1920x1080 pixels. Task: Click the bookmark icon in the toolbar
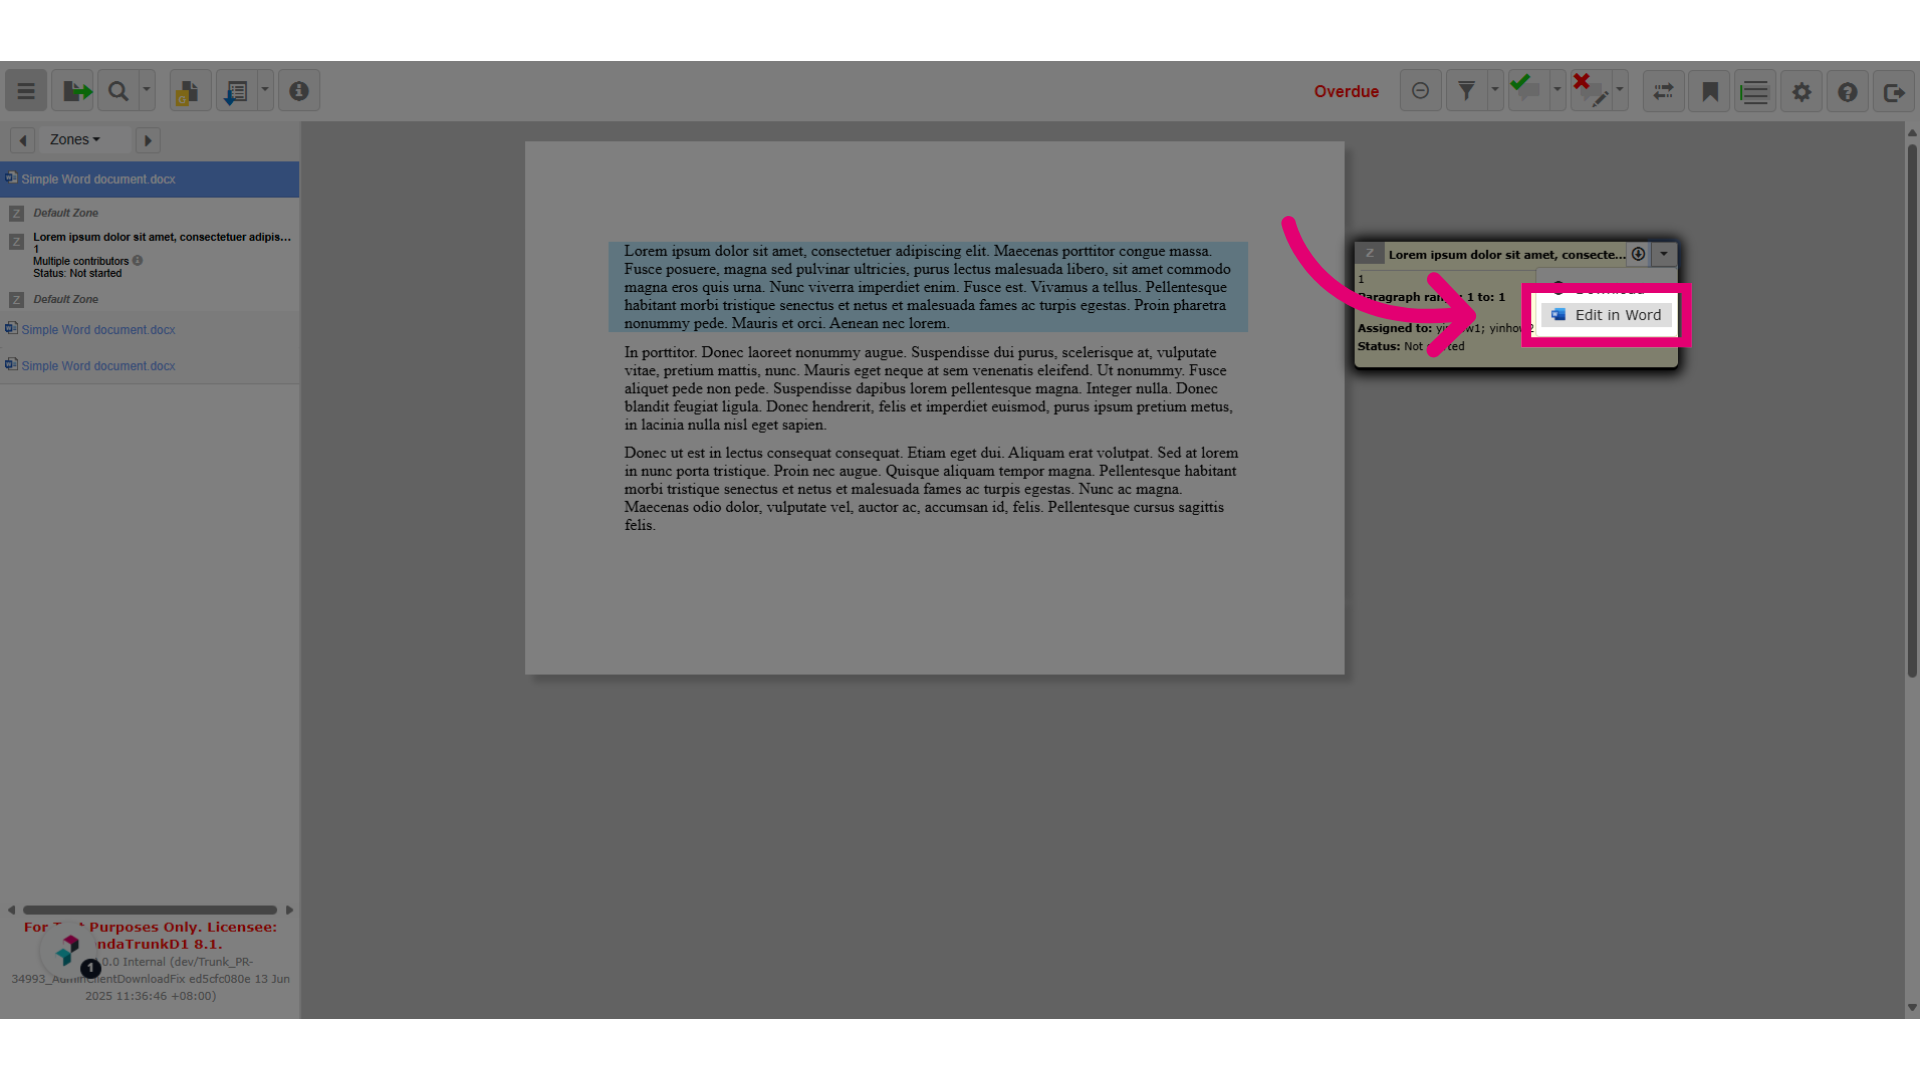tap(1710, 91)
